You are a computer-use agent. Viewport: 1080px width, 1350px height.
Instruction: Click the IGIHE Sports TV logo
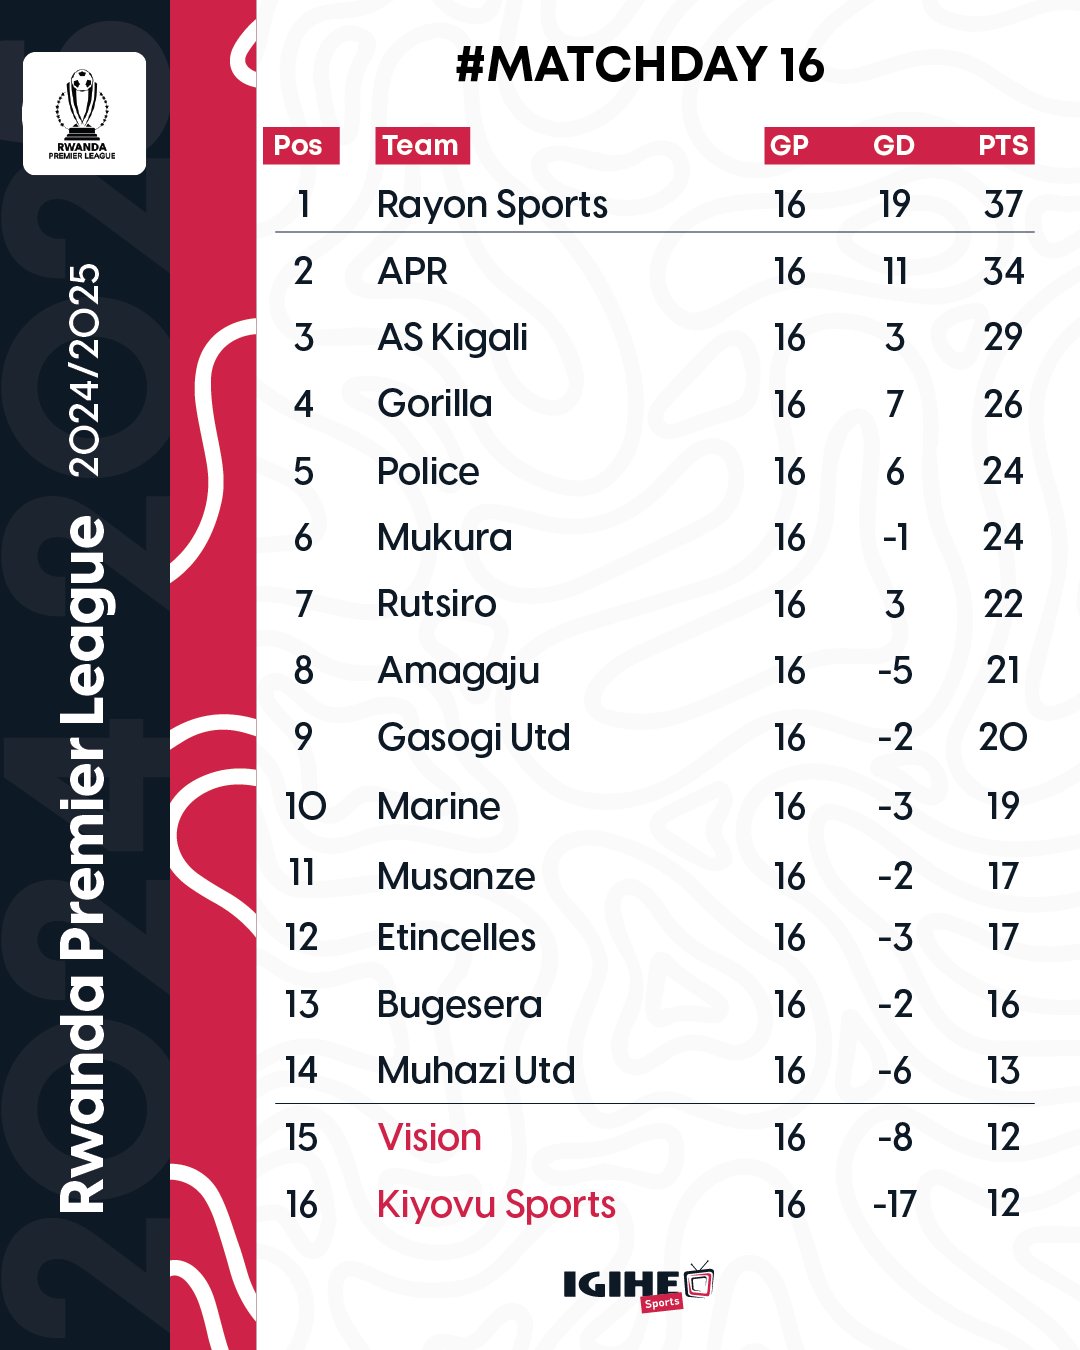[638, 1285]
